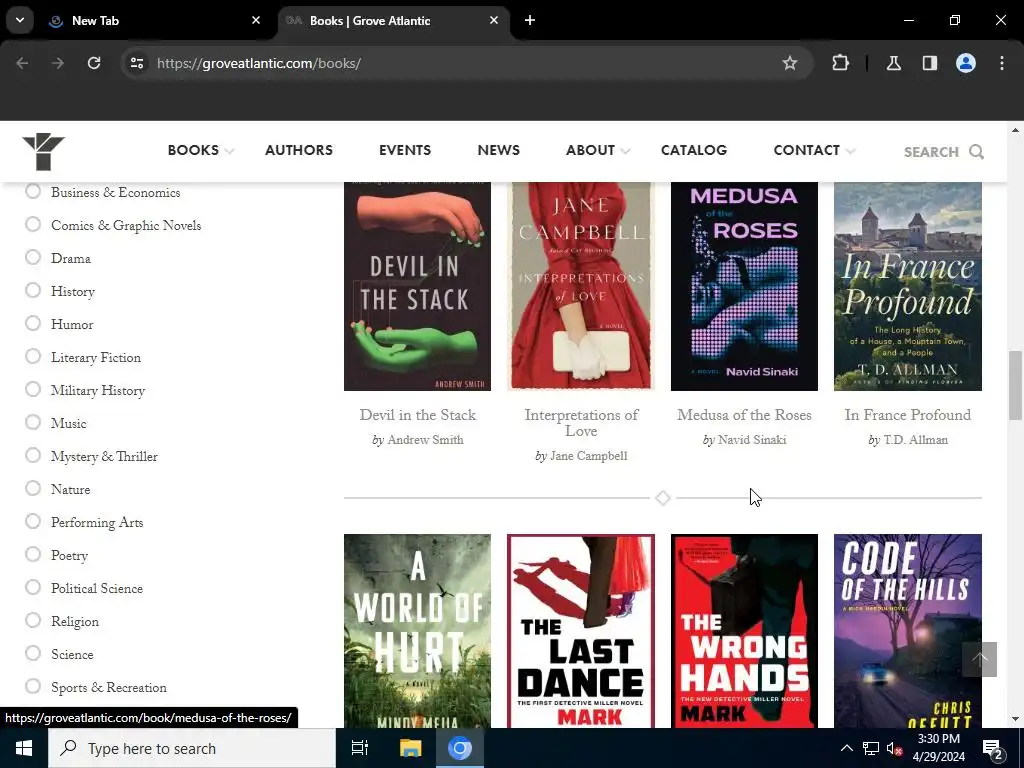1024x768 pixels.
Task: Open Medusa of the Roses title link
Action: click(744, 415)
